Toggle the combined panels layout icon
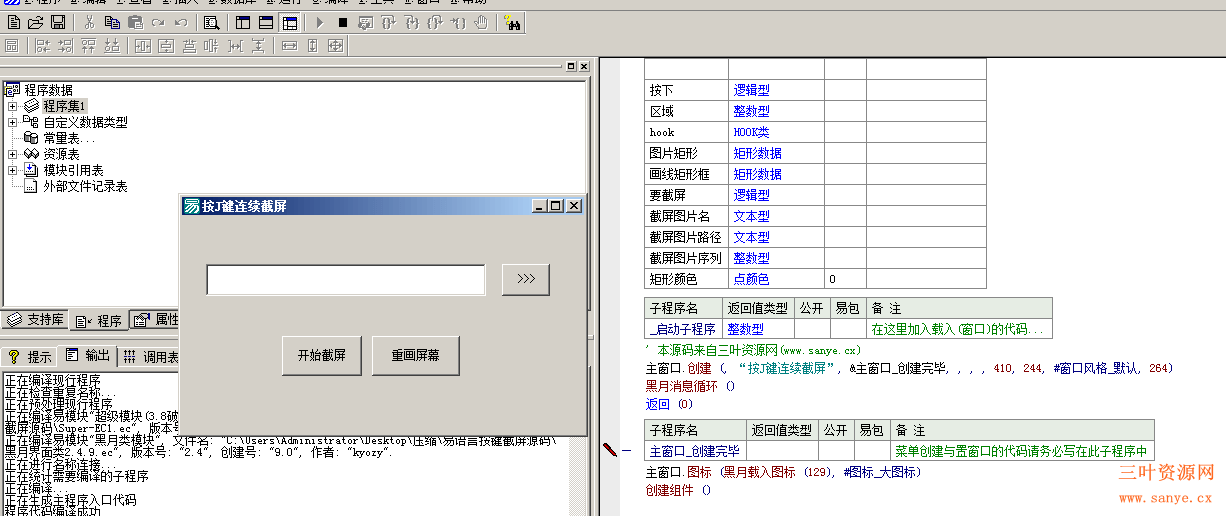The width and height of the screenshot is (1226, 516). pos(290,22)
